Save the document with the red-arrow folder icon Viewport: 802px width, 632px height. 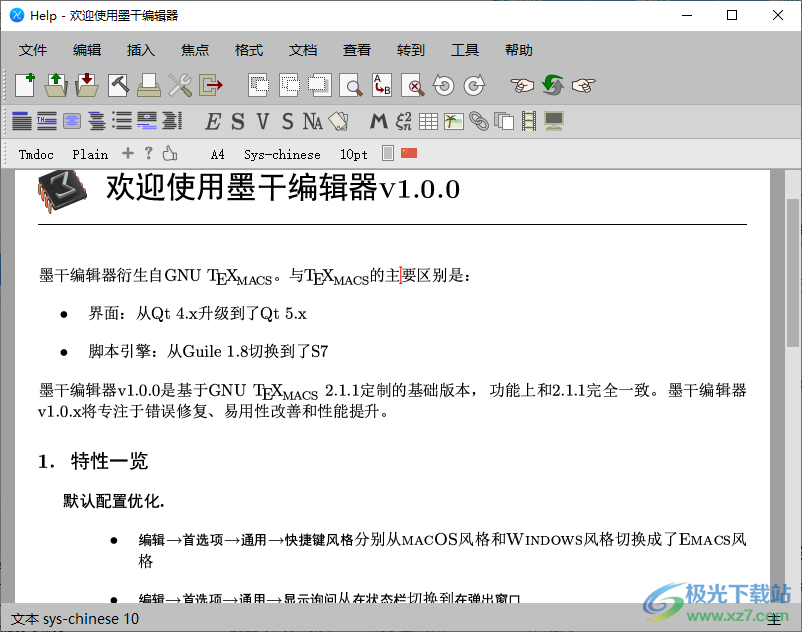coord(87,85)
